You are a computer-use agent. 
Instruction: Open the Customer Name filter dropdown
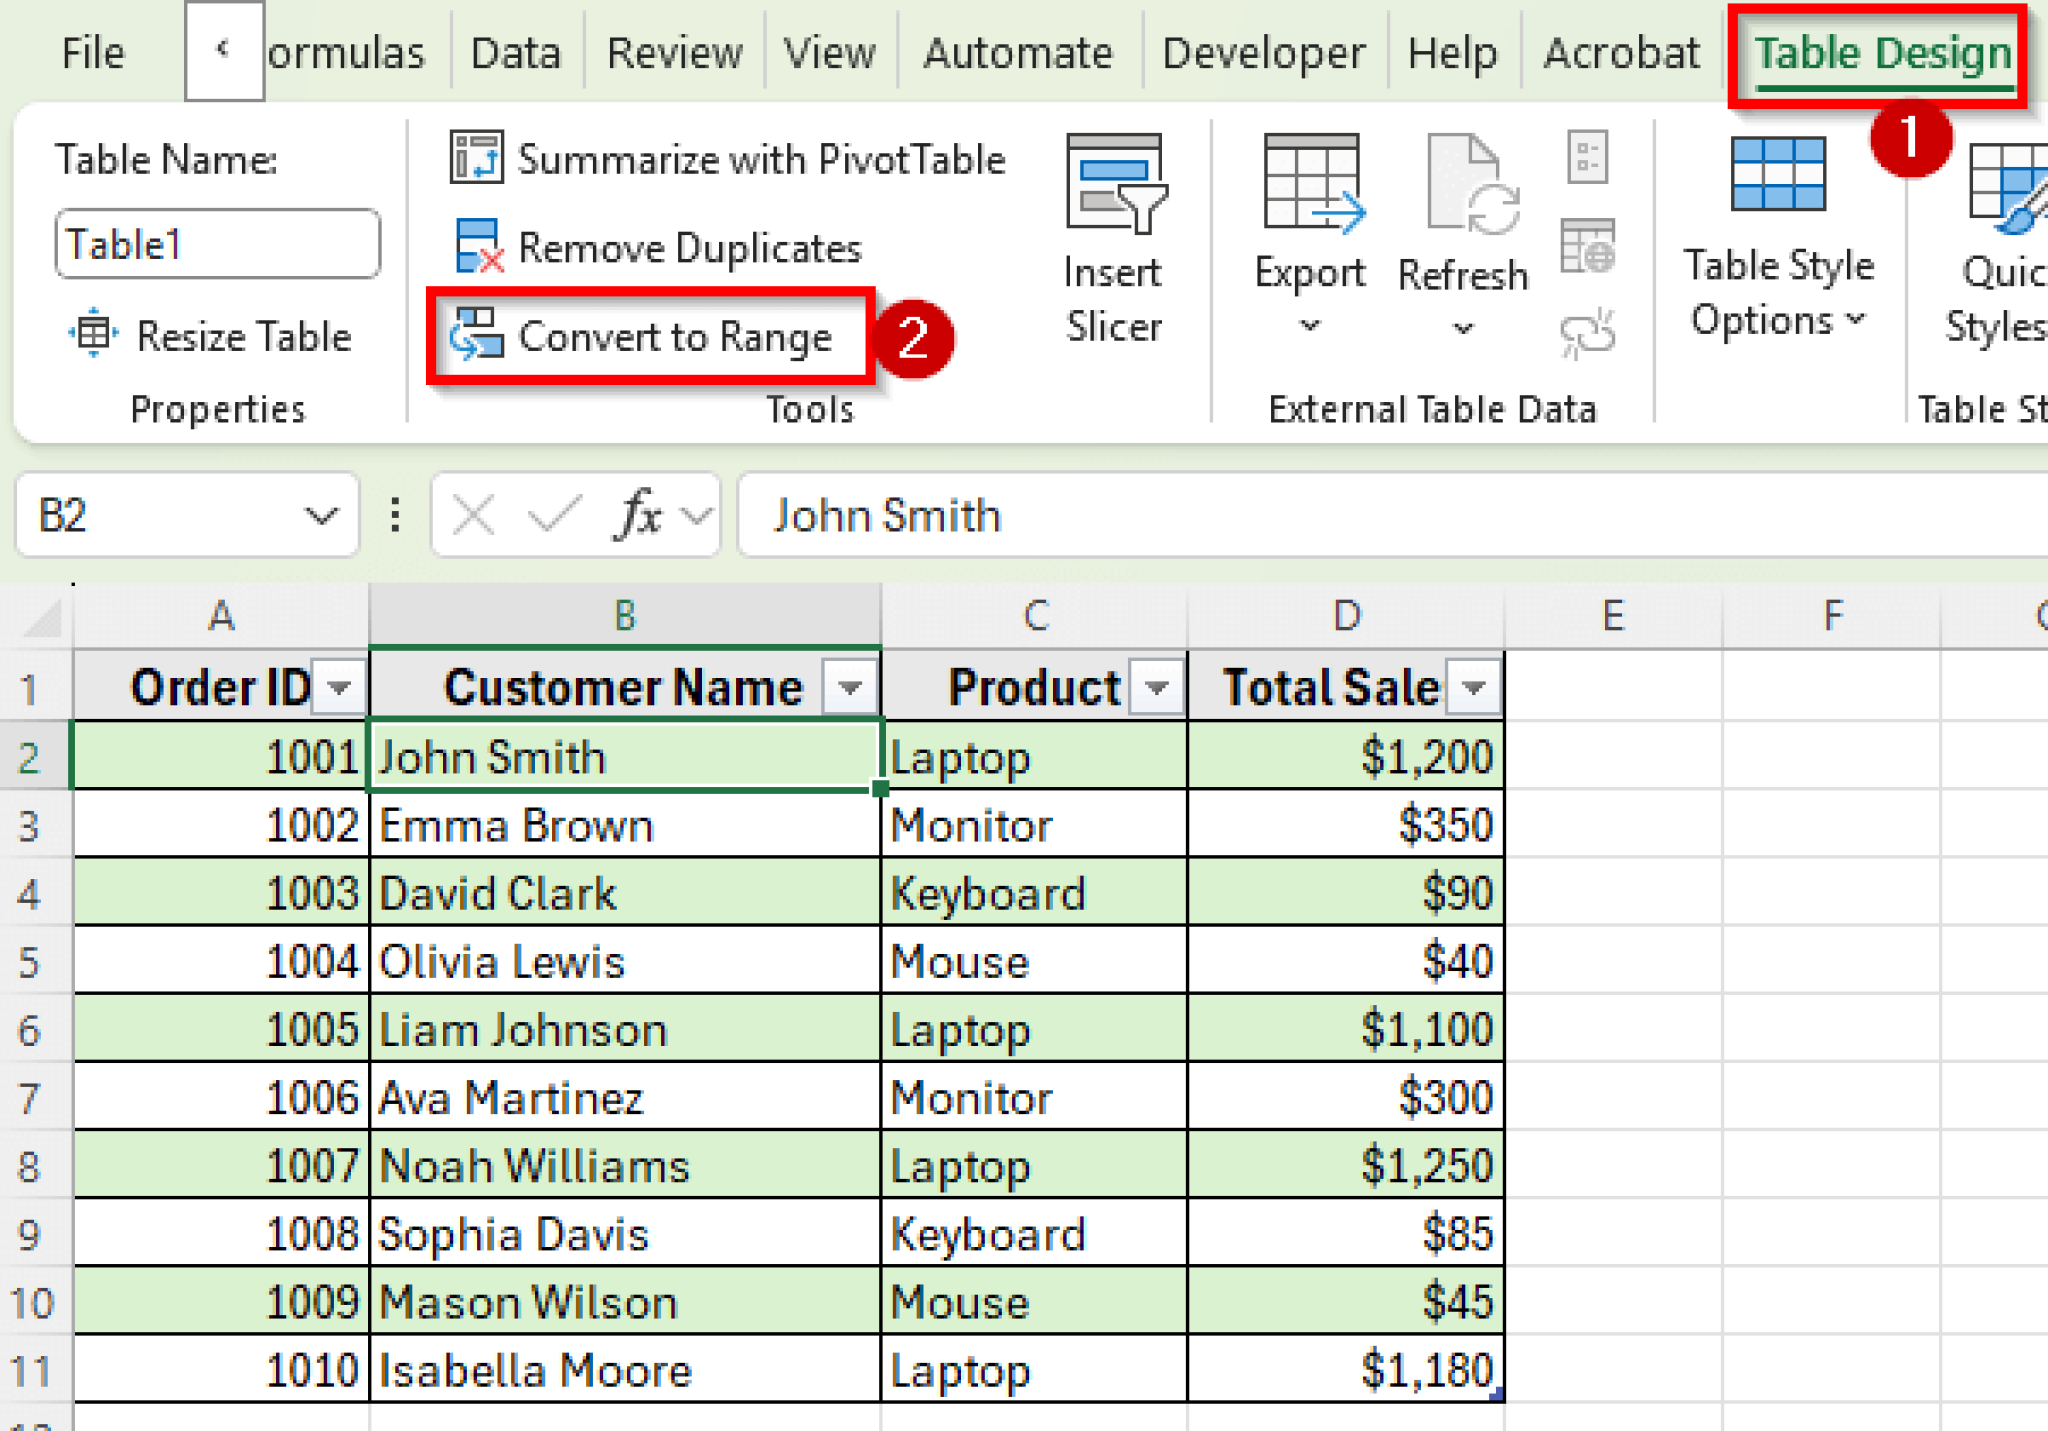851,686
